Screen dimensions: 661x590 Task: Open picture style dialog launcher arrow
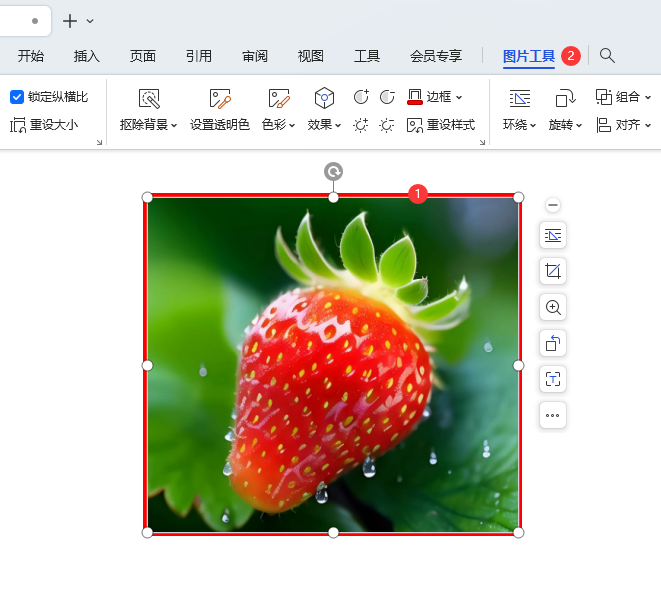[x=482, y=142]
